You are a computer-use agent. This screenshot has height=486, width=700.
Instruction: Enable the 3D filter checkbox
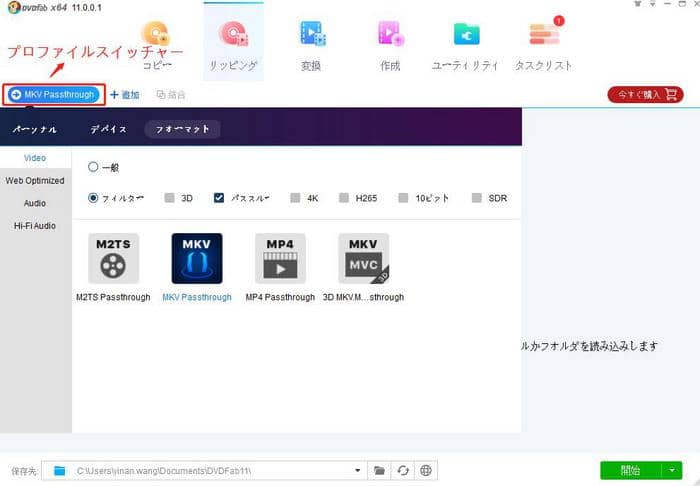(170, 198)
